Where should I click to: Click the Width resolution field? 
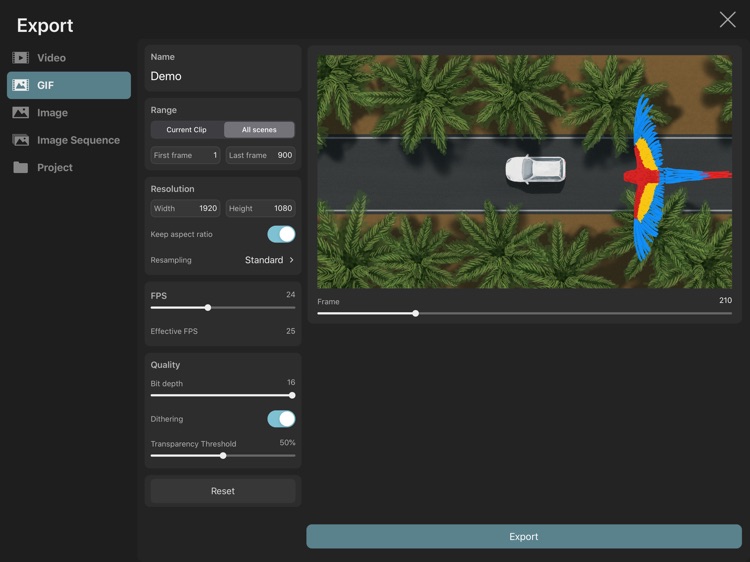(x=185, y=209)
